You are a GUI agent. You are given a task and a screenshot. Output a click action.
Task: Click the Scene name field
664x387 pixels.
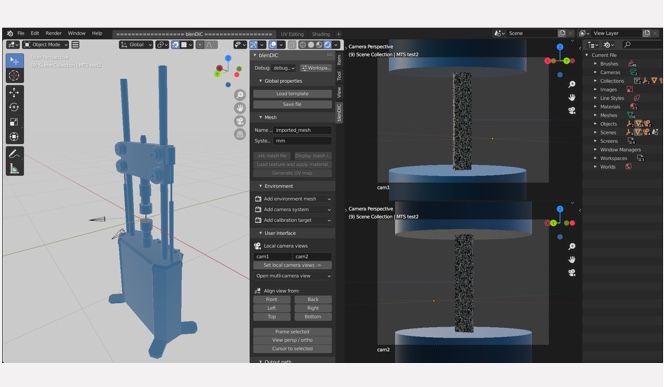coord(531,33)
